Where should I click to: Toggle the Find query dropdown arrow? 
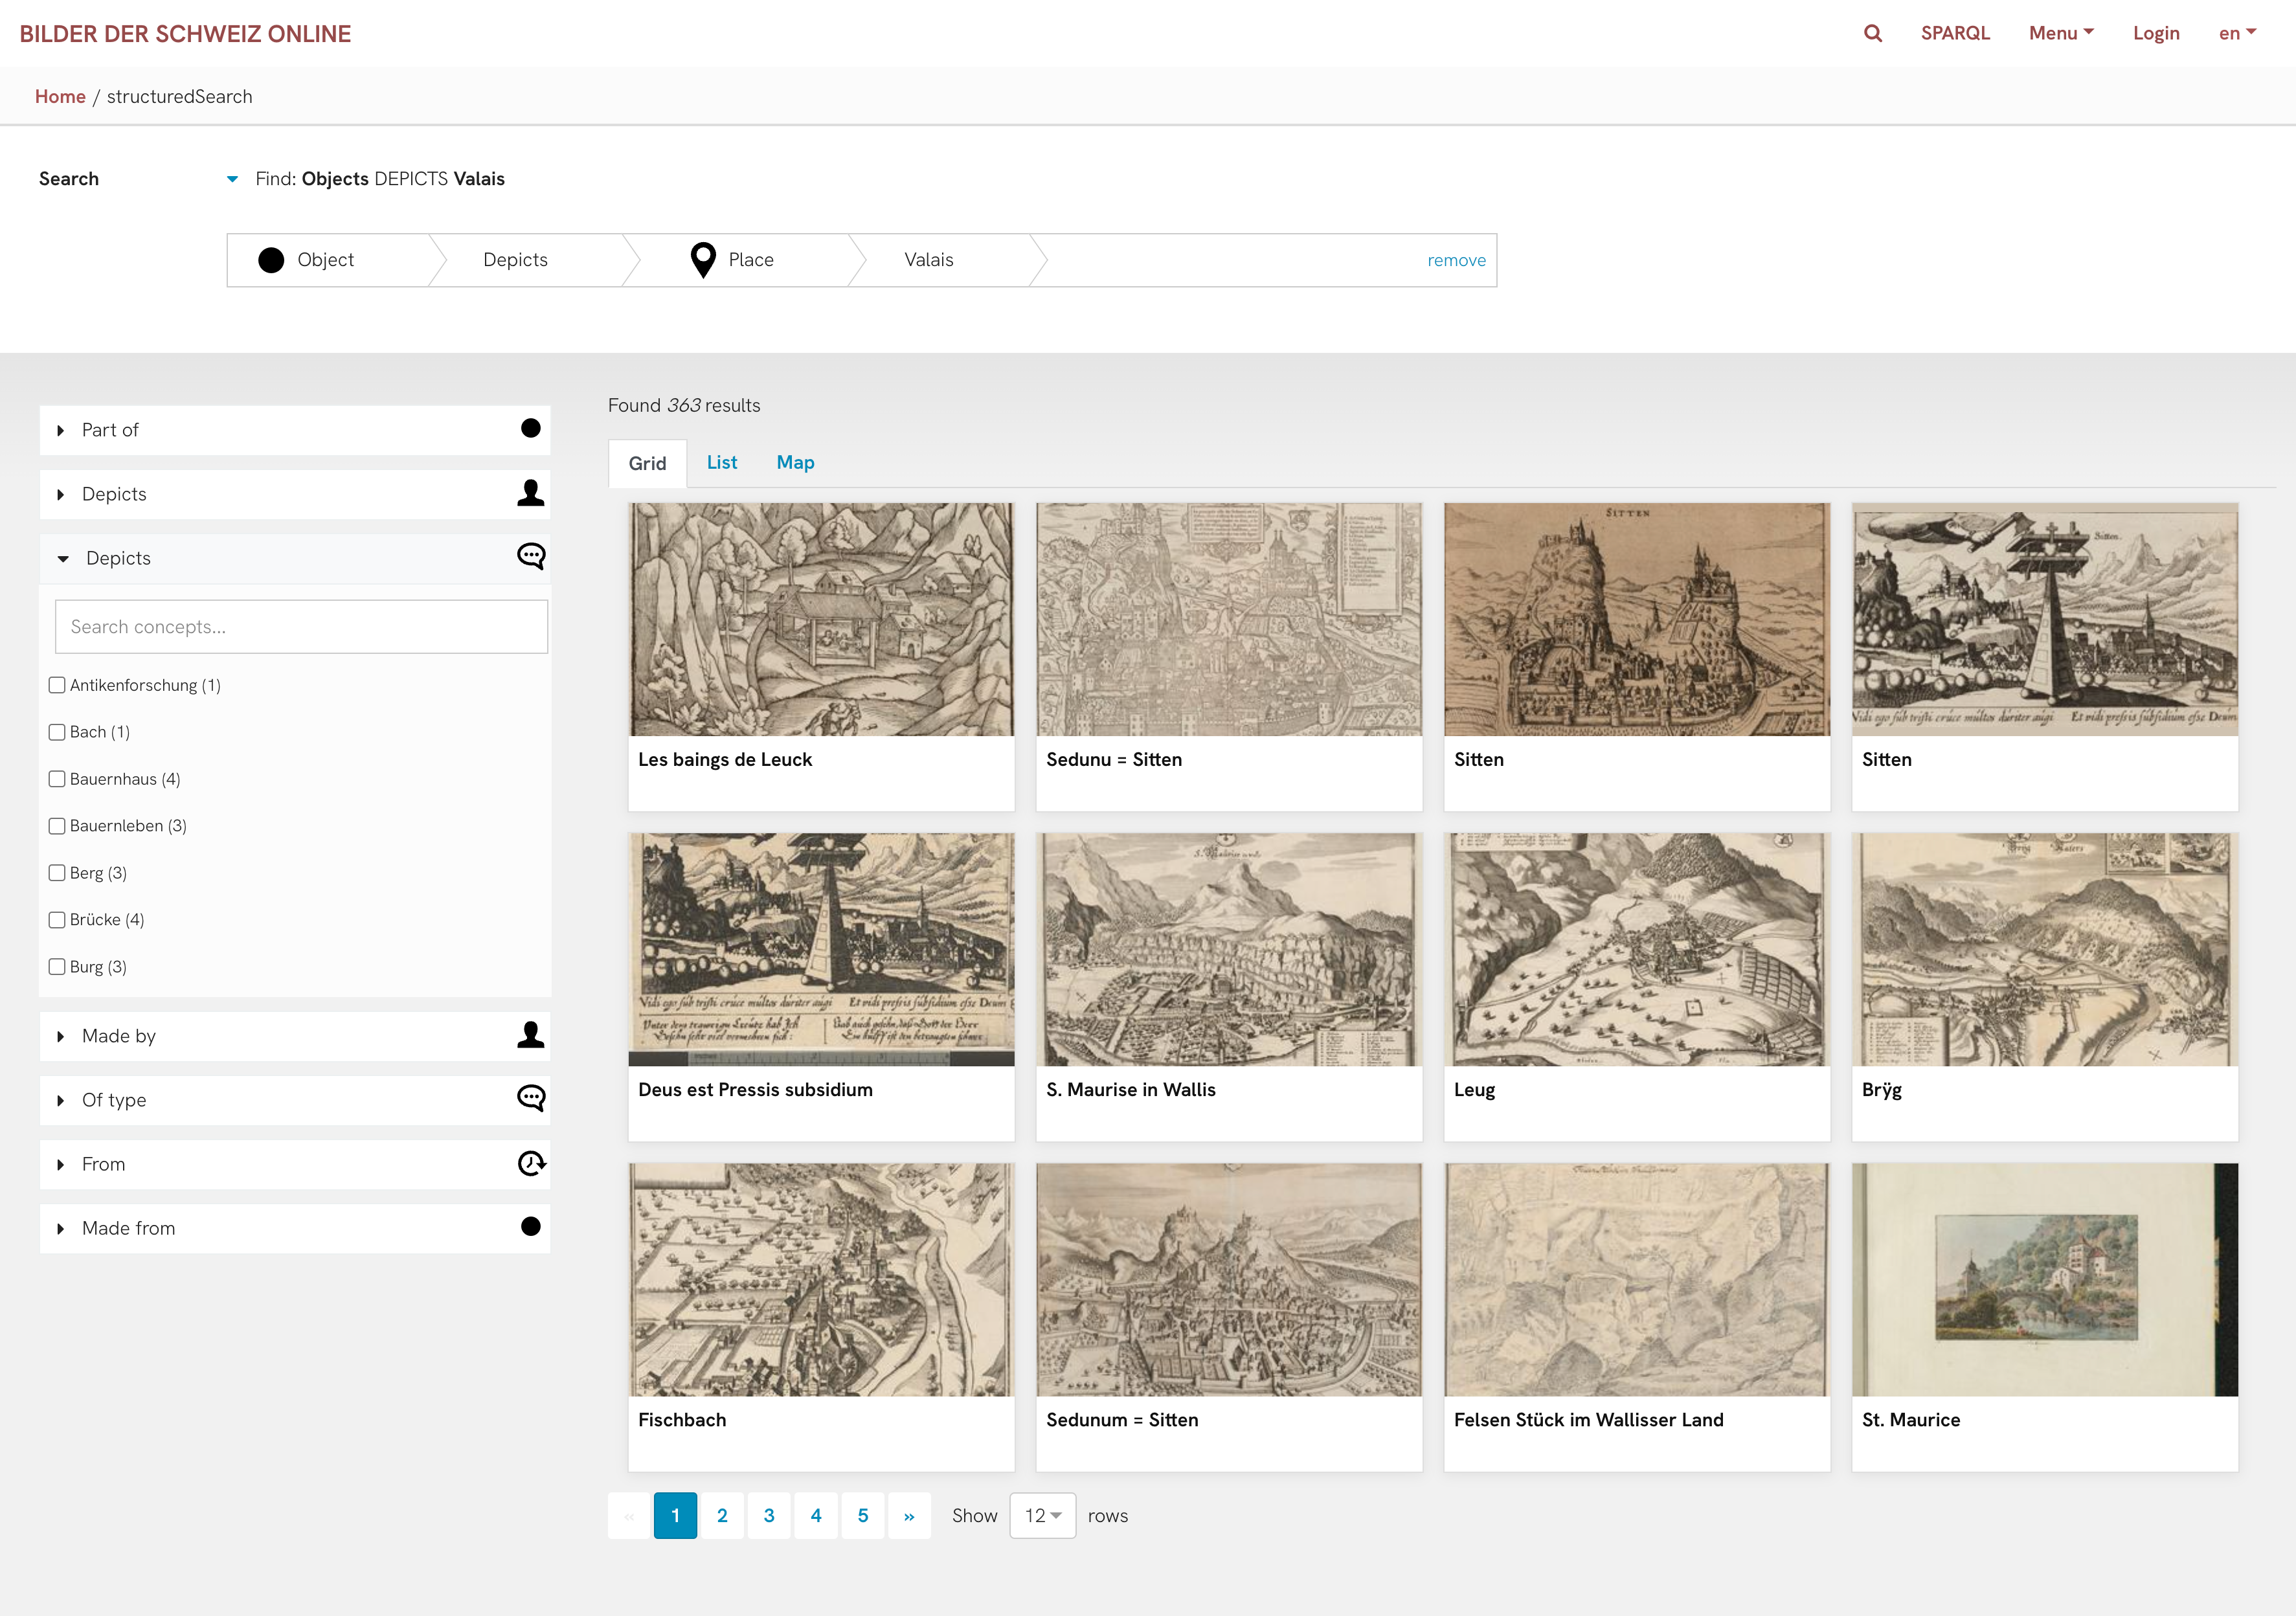(x=232, y=179)
